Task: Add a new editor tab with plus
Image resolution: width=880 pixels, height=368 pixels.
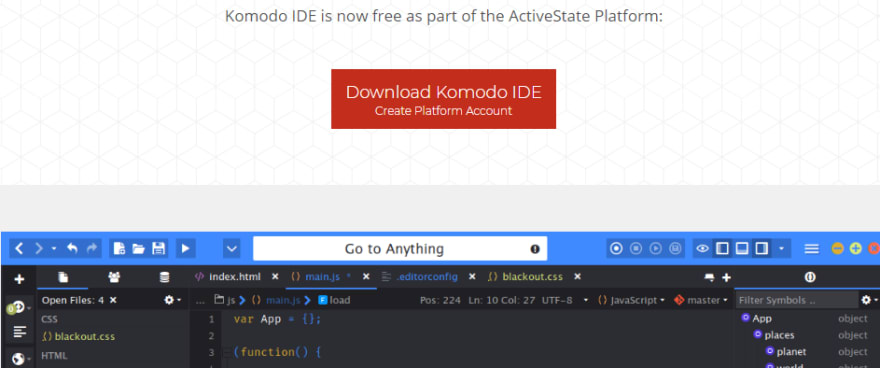Action: 726,277
